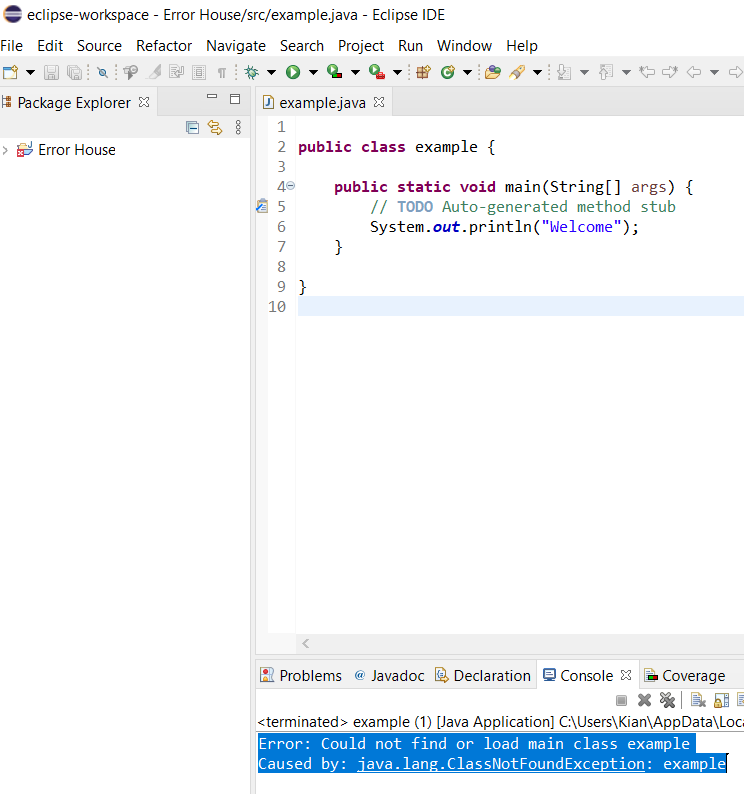Click the editor horizontal scrollbar left arrow
The width and height of the screenshot is (744, 794).
pos(305,644)
